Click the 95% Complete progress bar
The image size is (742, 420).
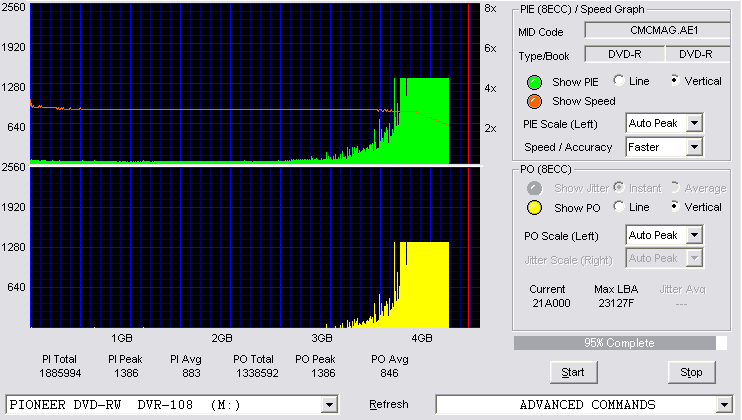pyautogui.click(x=620, y=343)
